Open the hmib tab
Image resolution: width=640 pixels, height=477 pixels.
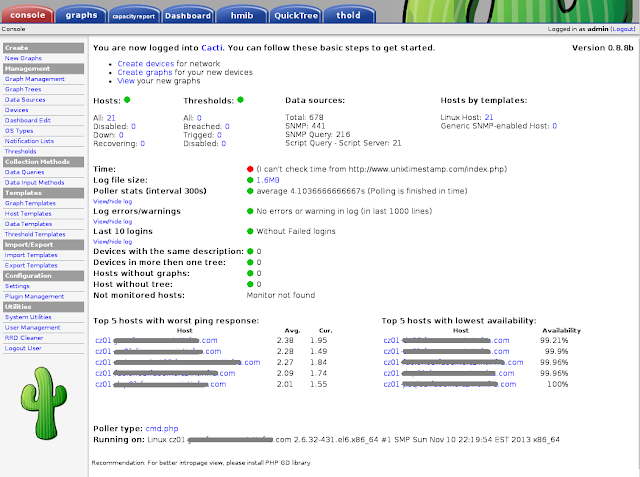coord(242,16)
